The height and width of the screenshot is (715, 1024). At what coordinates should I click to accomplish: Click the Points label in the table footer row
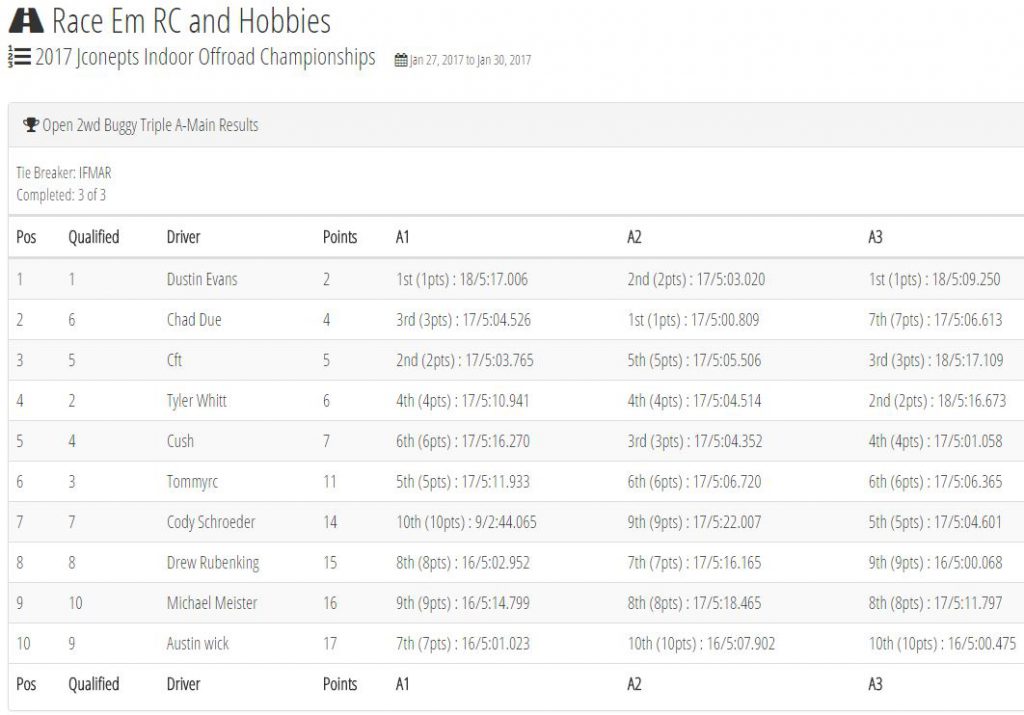click(x=340, y=684)
